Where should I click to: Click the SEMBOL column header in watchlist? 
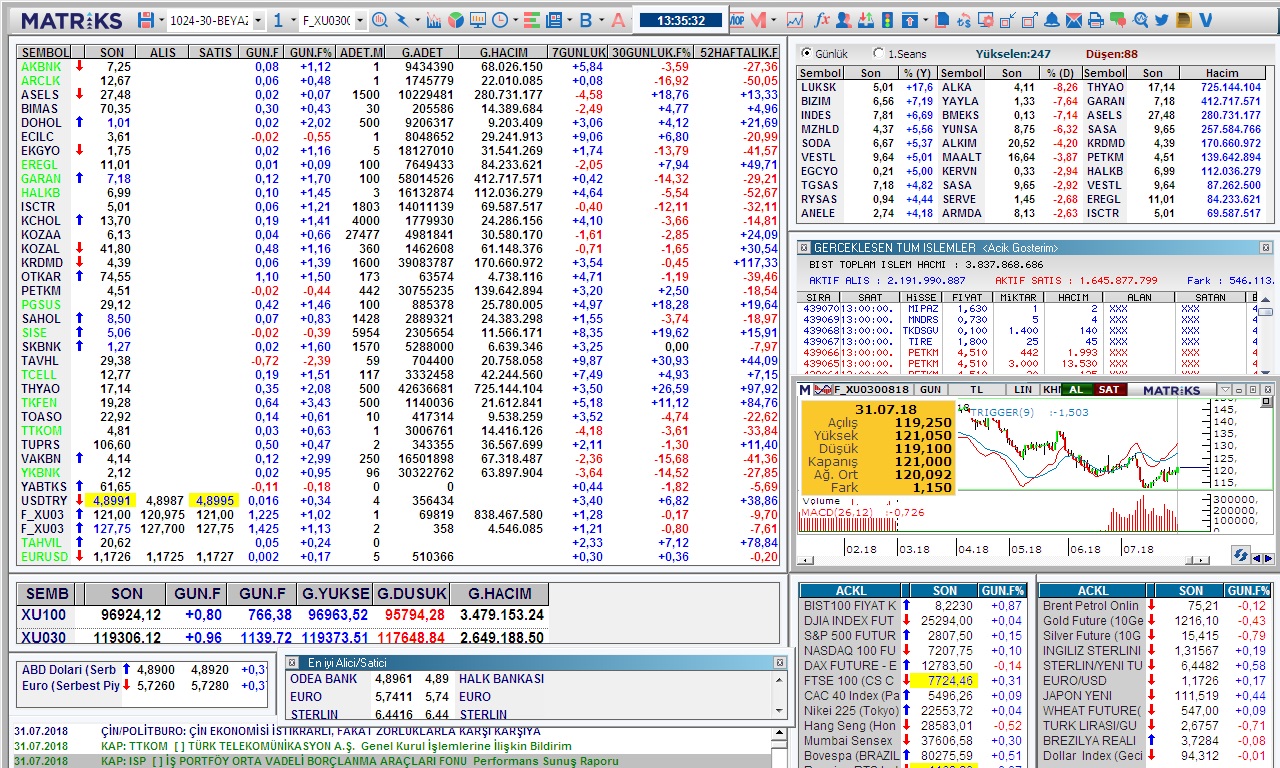point(44,52)
